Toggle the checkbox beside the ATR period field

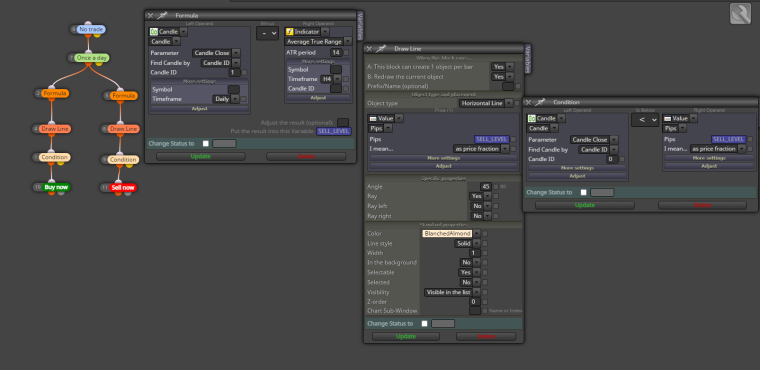pyautogui.click(x=346, y=53)
